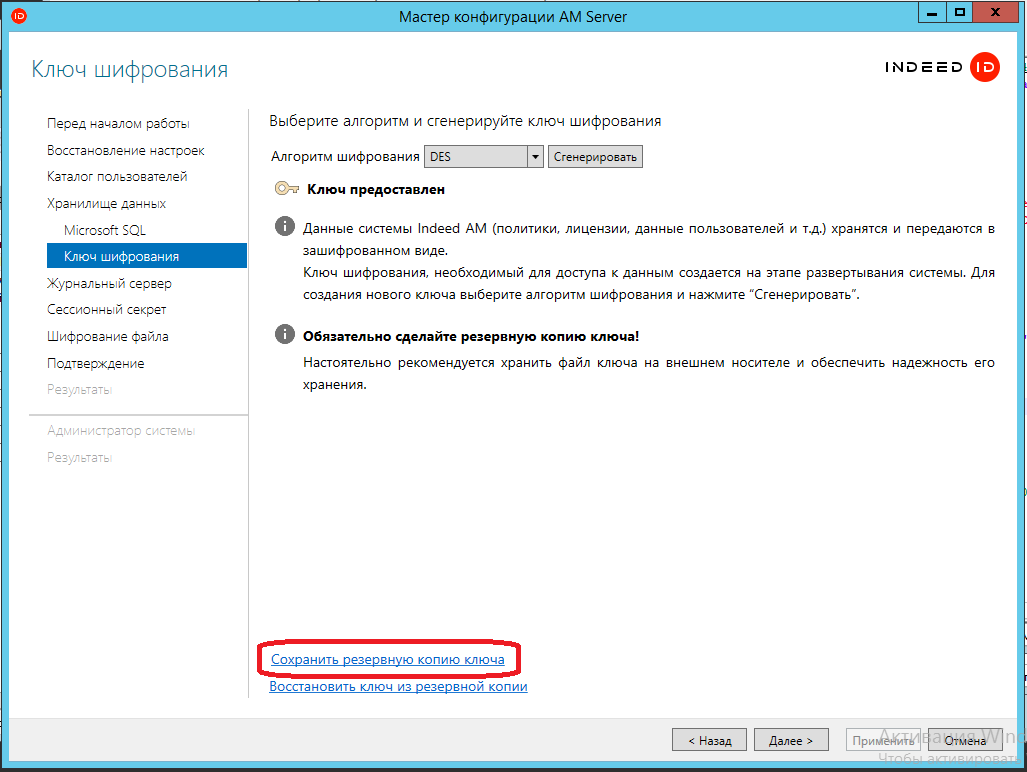Viewport: 1027px width, 772px height.
Task: Select 'Шифрование файла' in sidebar
Action: coord(107,337)
